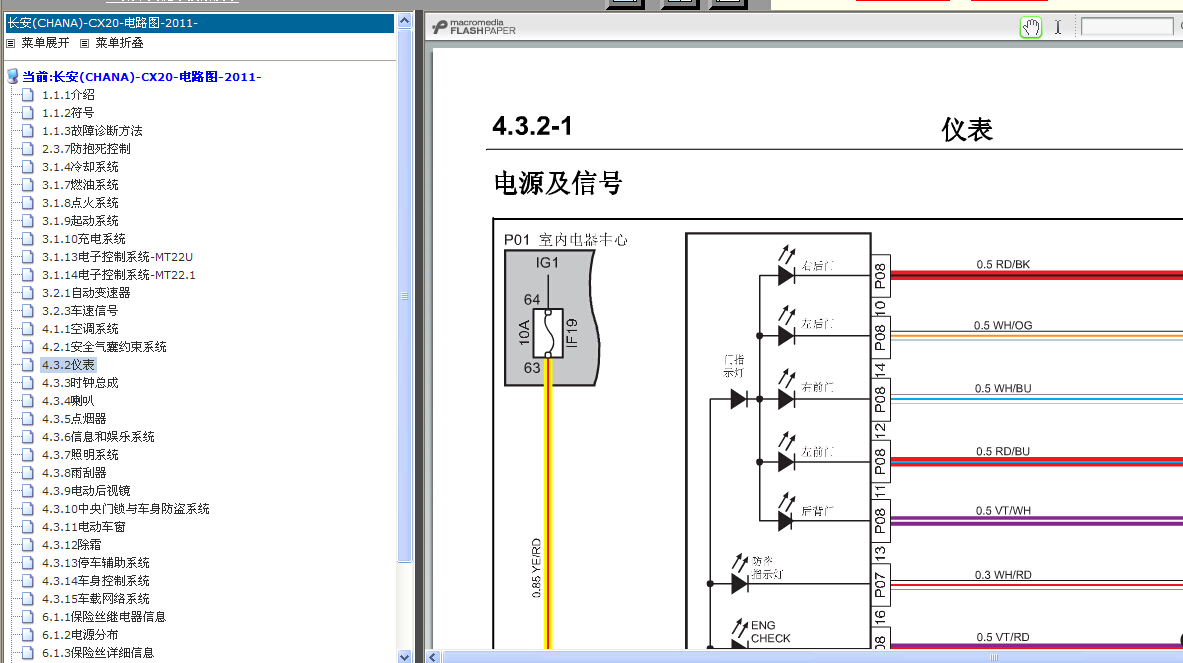Click page icon beside 4.3.2仪表
1183x663 pixels.
tap(28, 365)
